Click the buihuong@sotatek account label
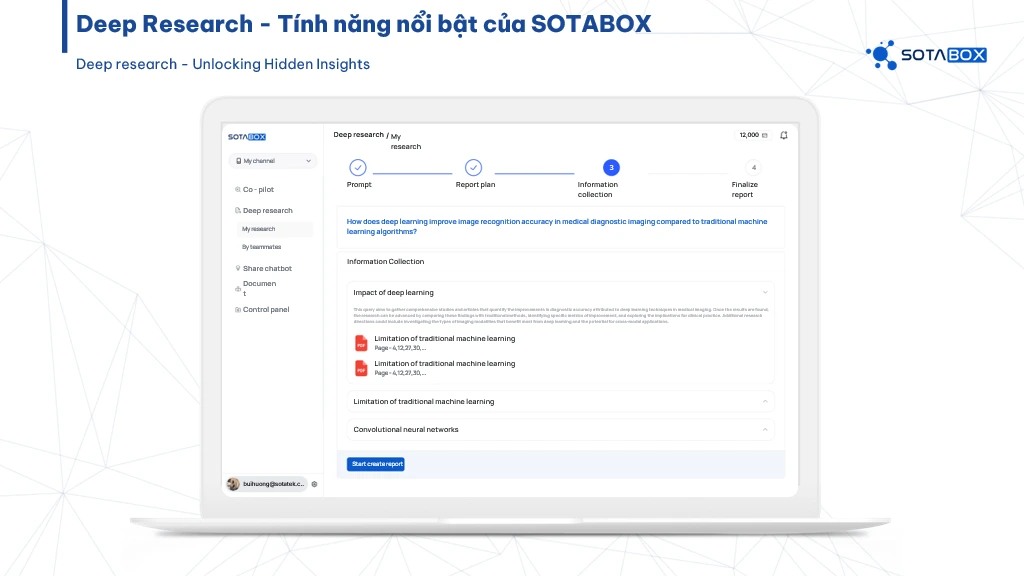This screenshot has width=1024, height=576. (274, 484)
